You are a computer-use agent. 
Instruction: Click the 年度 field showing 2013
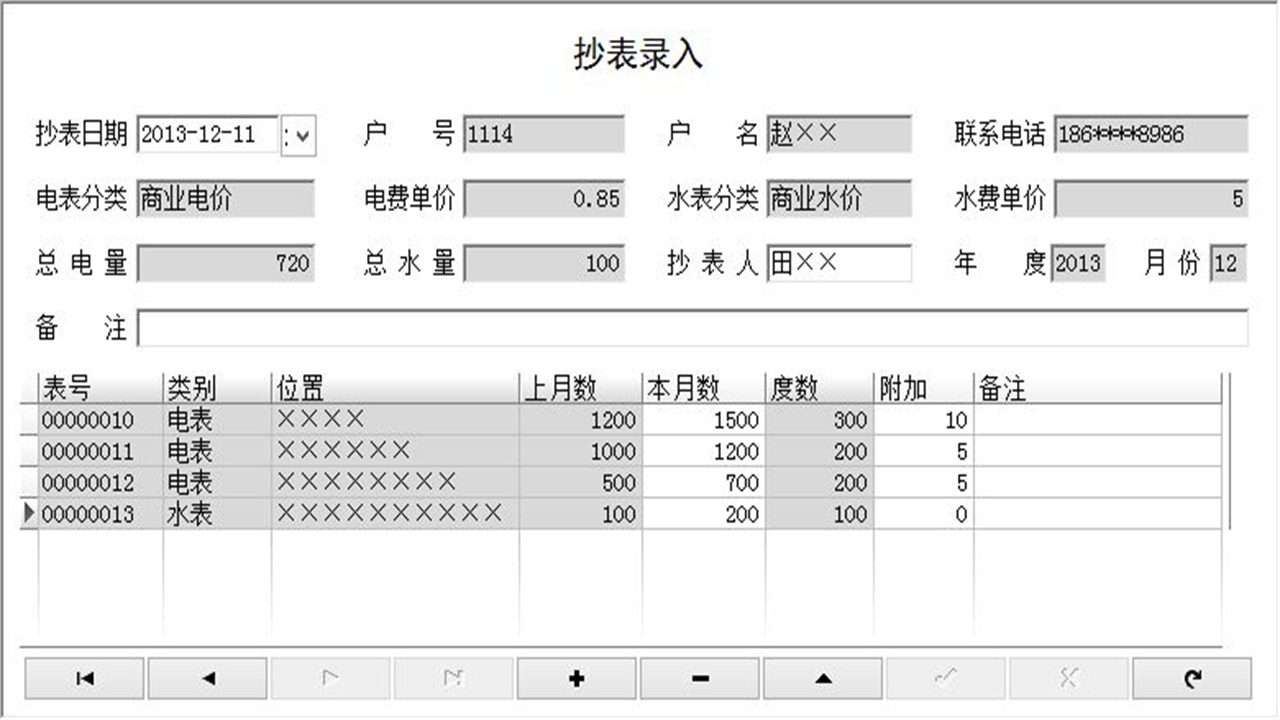click(x=1080, y=265)
